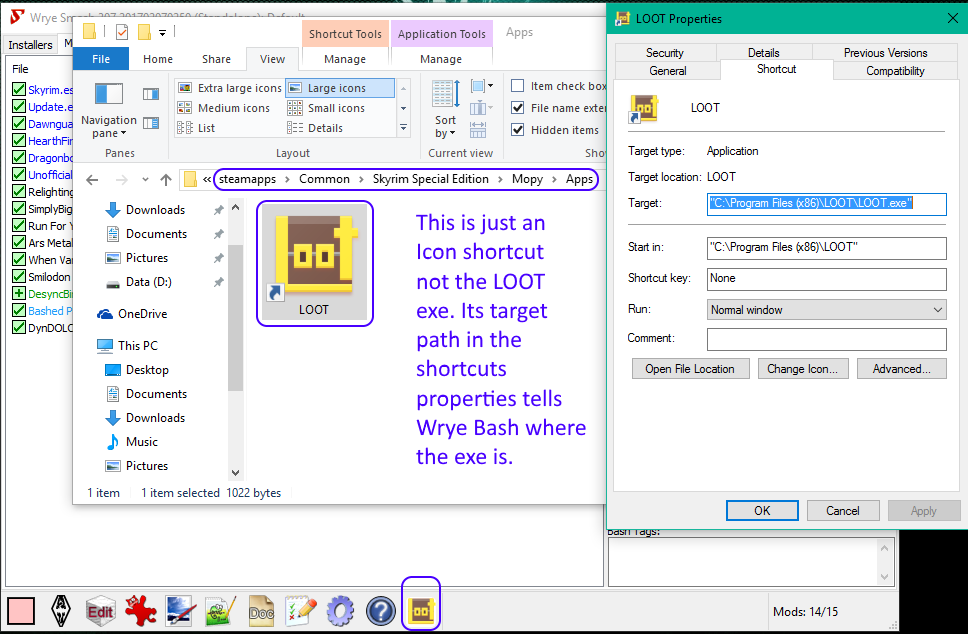Open the red Edit cube tool
The width and height of the screenshot is (968, 634).
click(x=100, y=610)
